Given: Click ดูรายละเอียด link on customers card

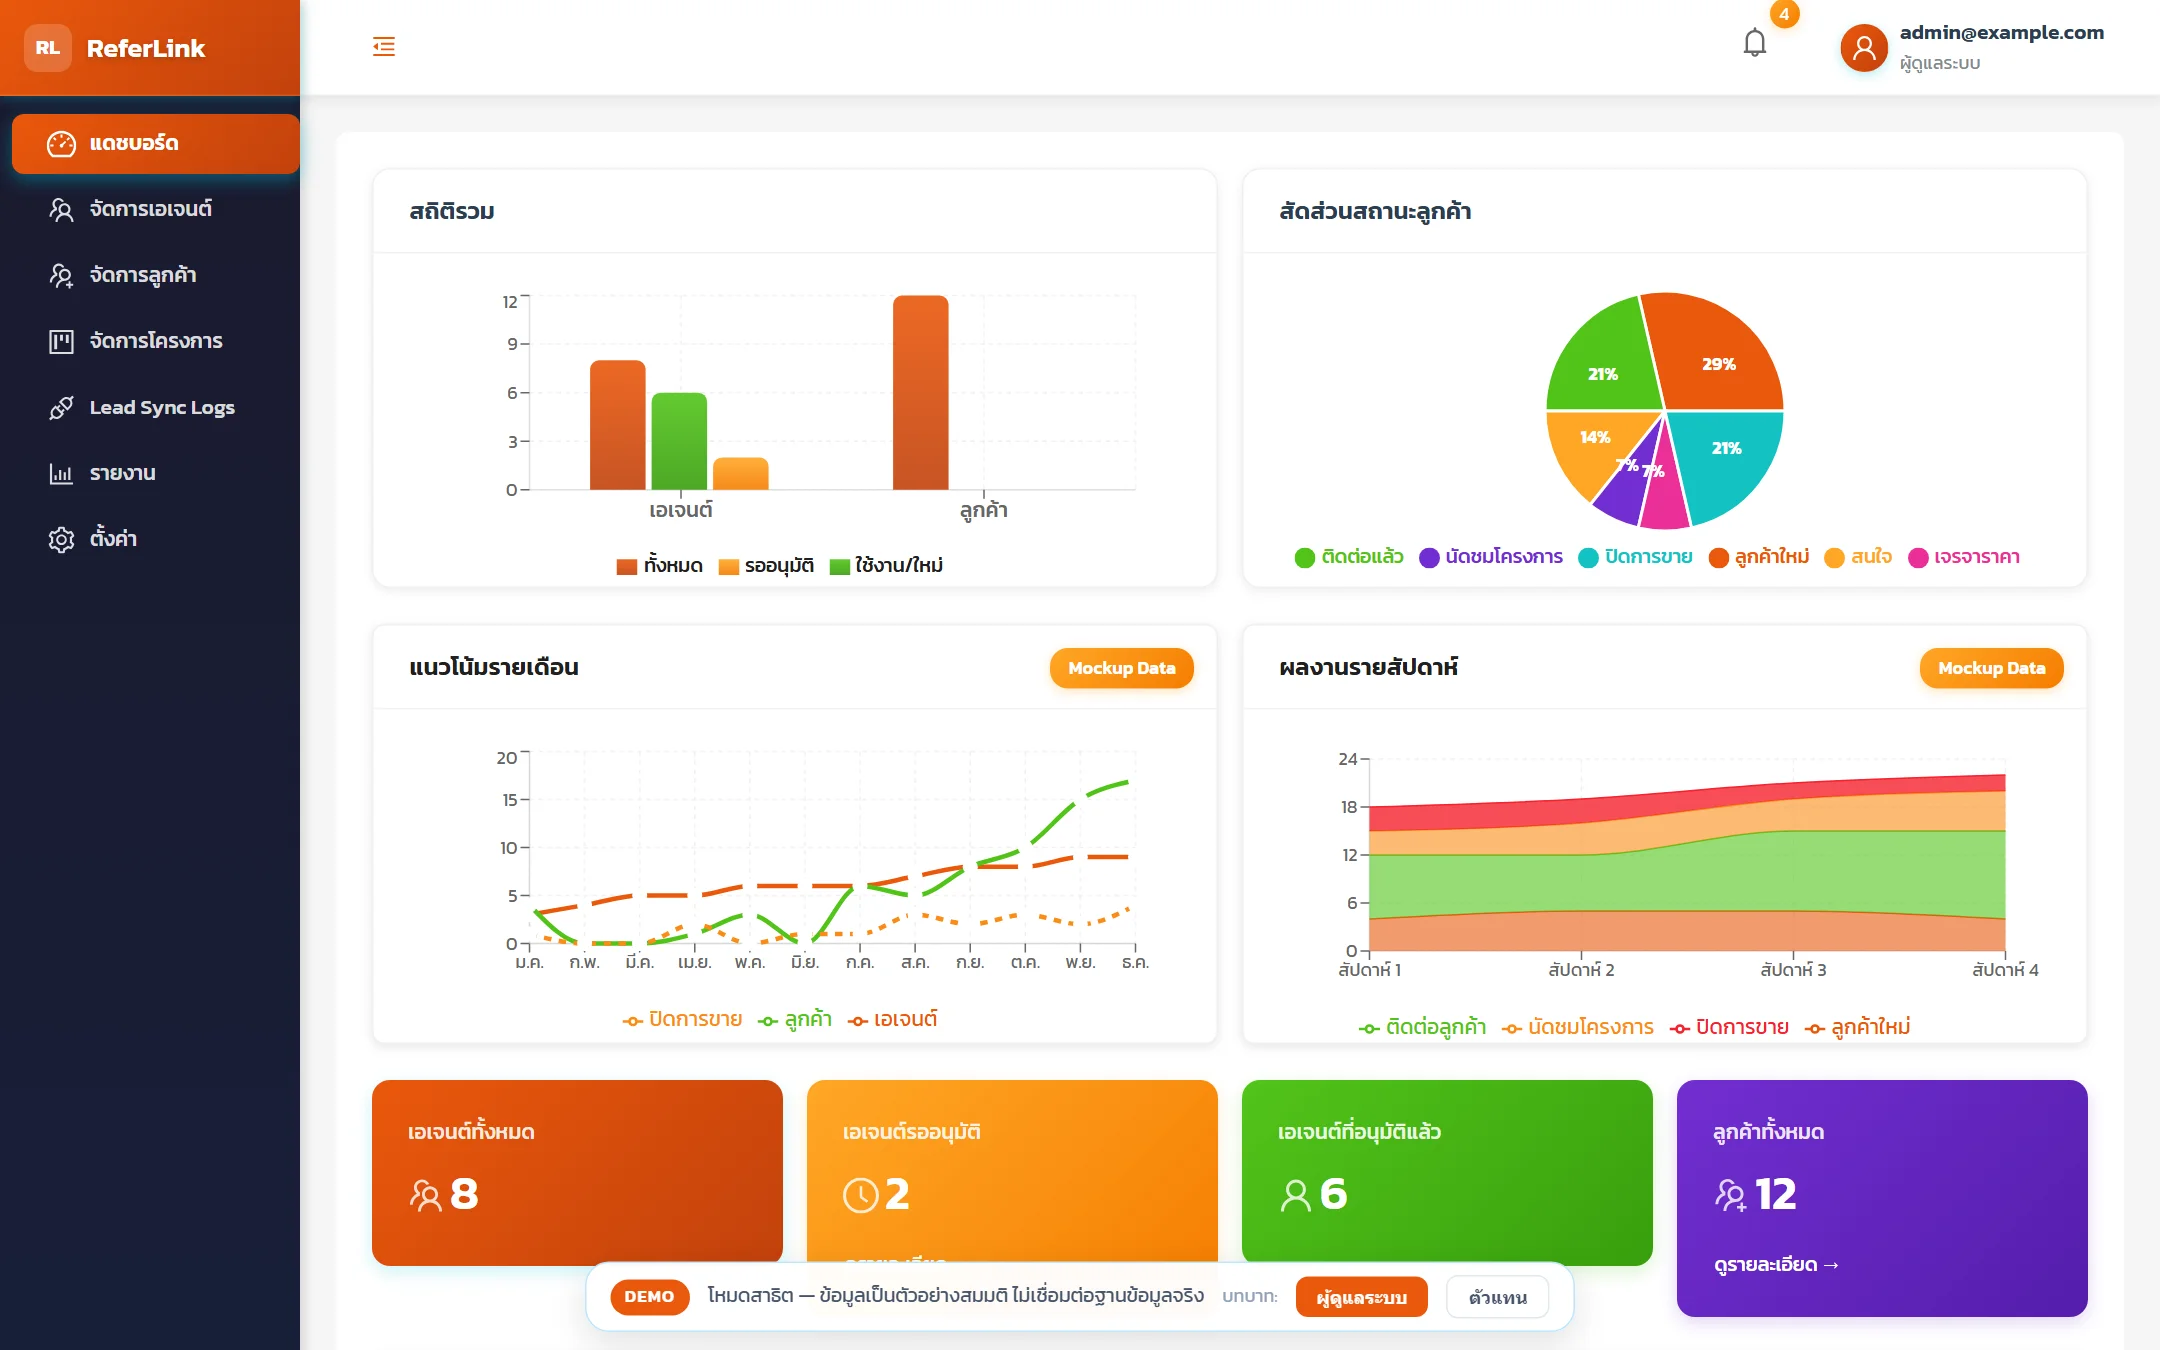Looking at the screenshot, I should (x=1777, y=1265).
